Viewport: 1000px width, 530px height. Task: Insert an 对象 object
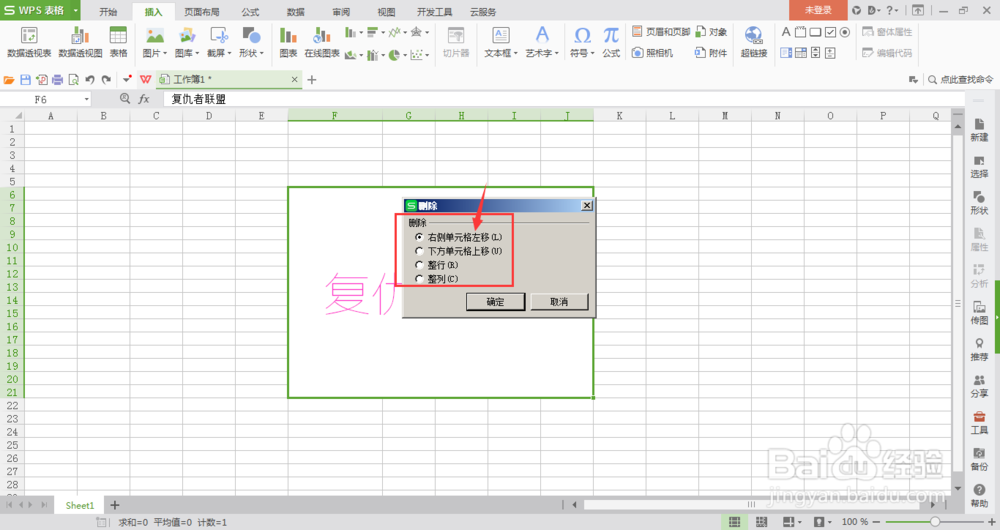coord(711,31)
